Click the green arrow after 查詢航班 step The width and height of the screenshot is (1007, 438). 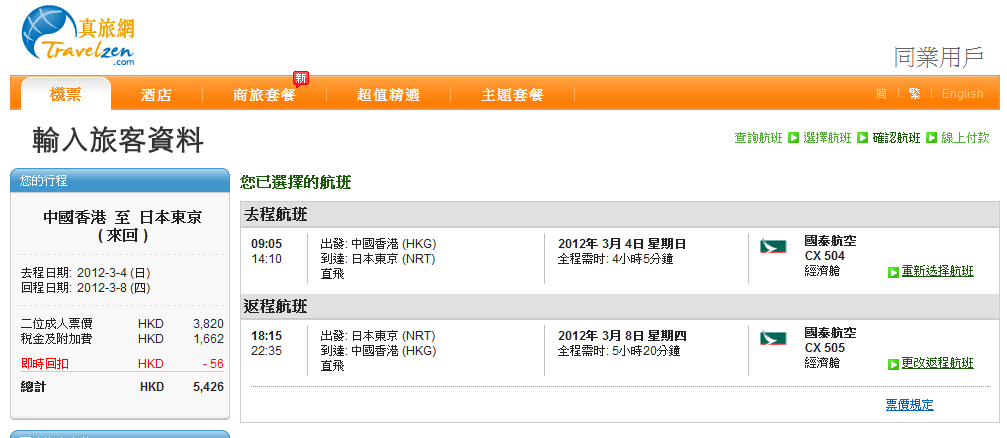click(793, 138)
